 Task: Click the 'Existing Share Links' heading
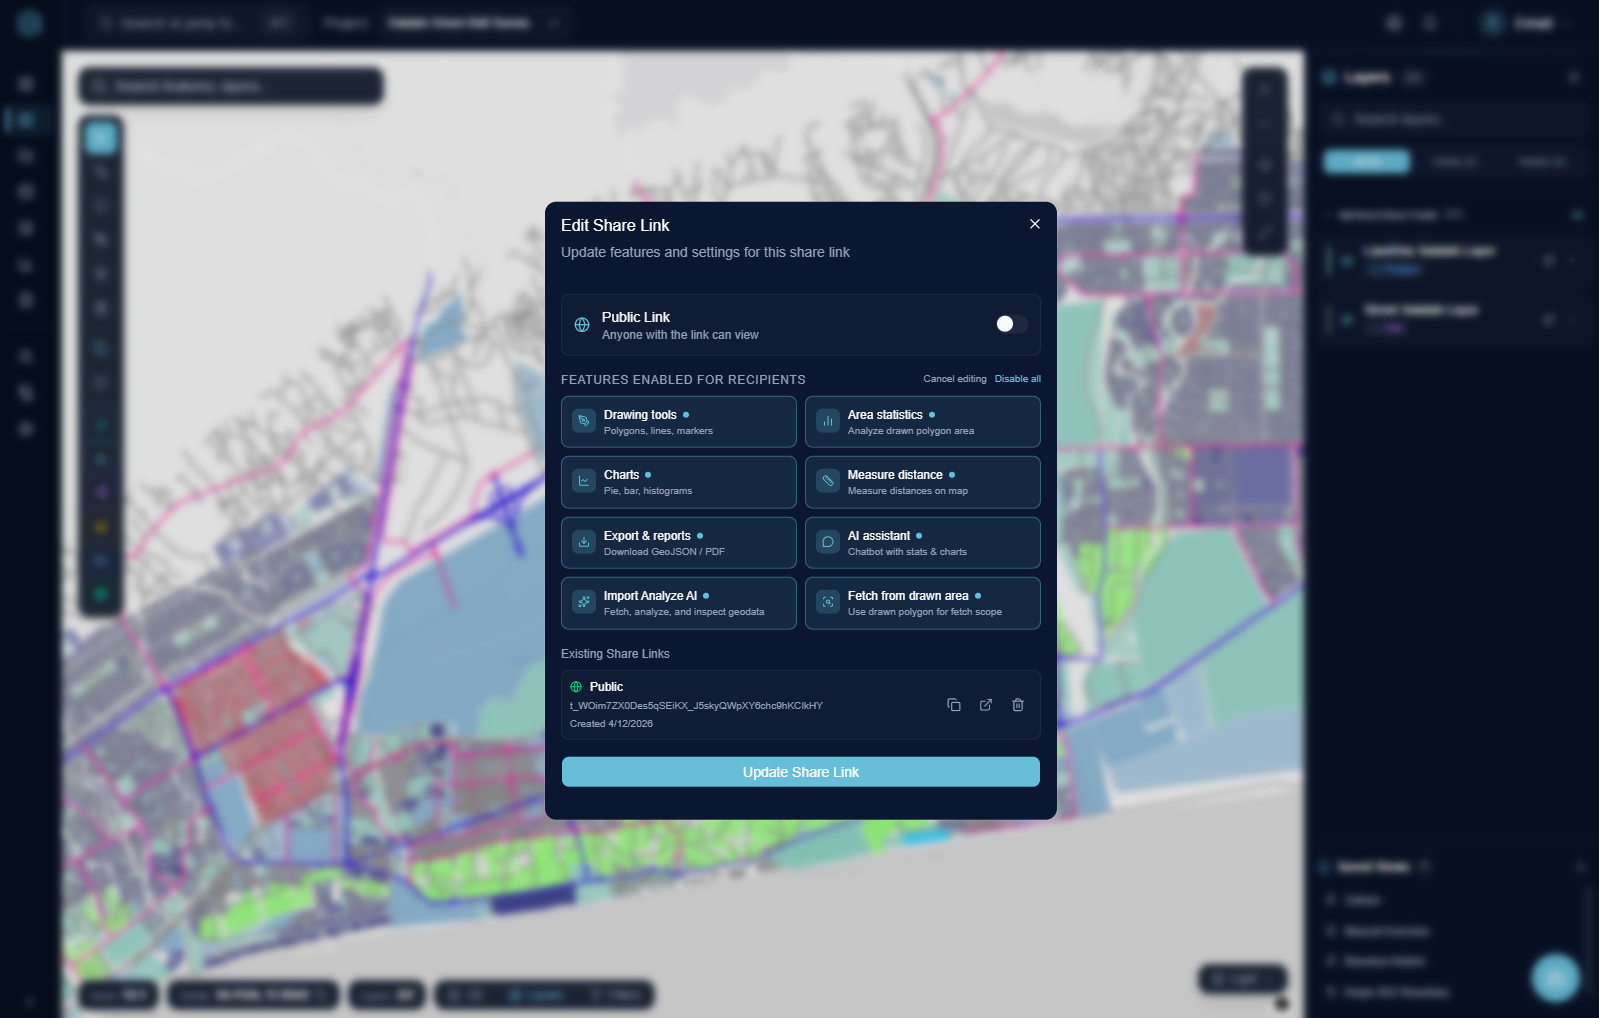pos(615,654)
